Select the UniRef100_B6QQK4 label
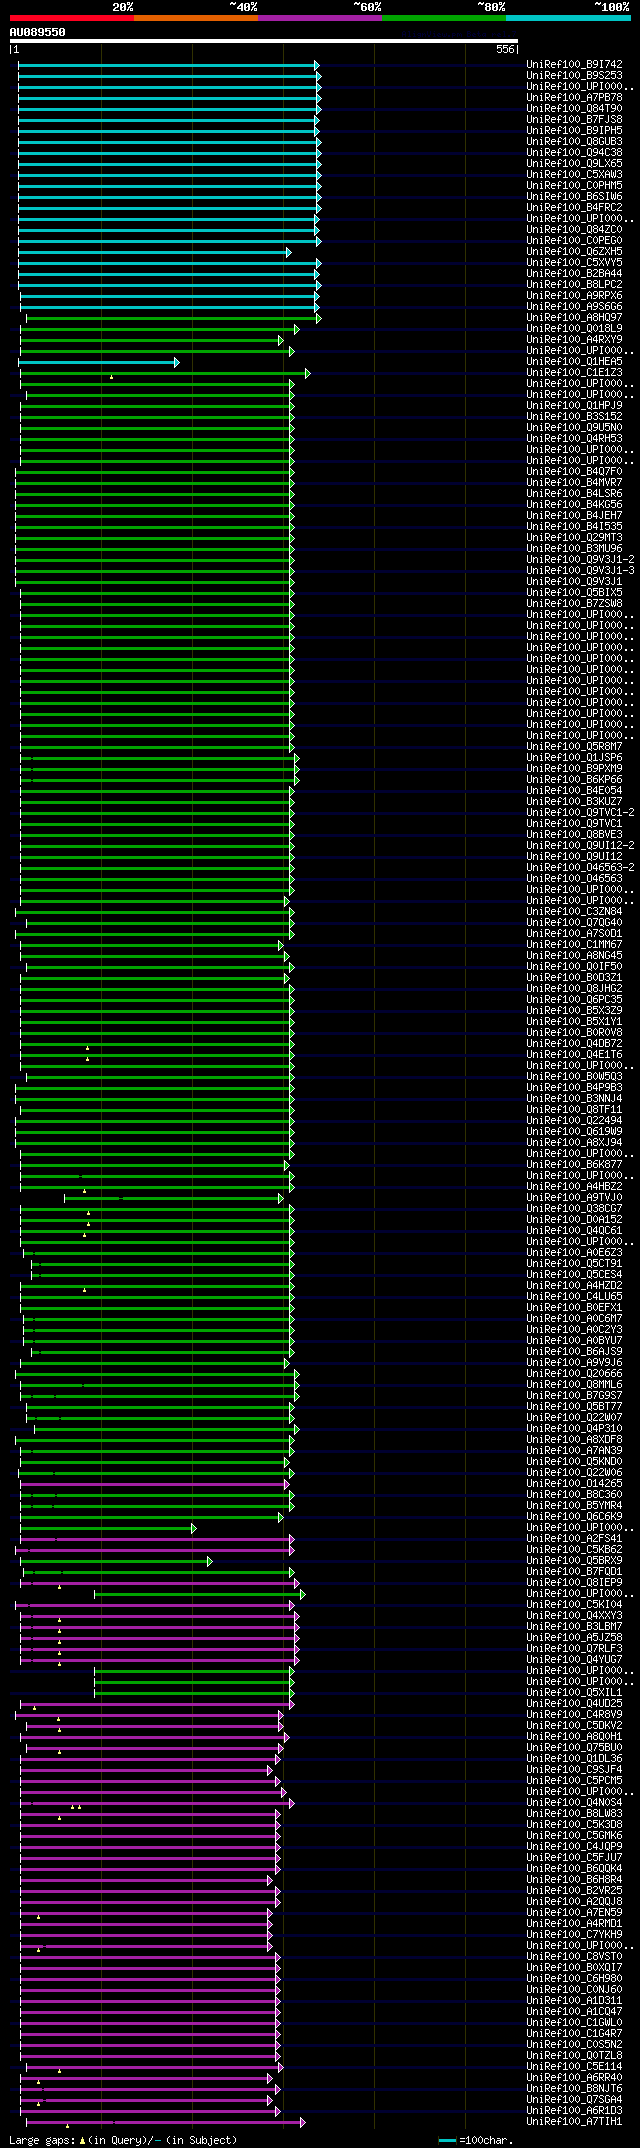Image resolution: width=640 pixels, height=2148 pixels. [574, 1868]
